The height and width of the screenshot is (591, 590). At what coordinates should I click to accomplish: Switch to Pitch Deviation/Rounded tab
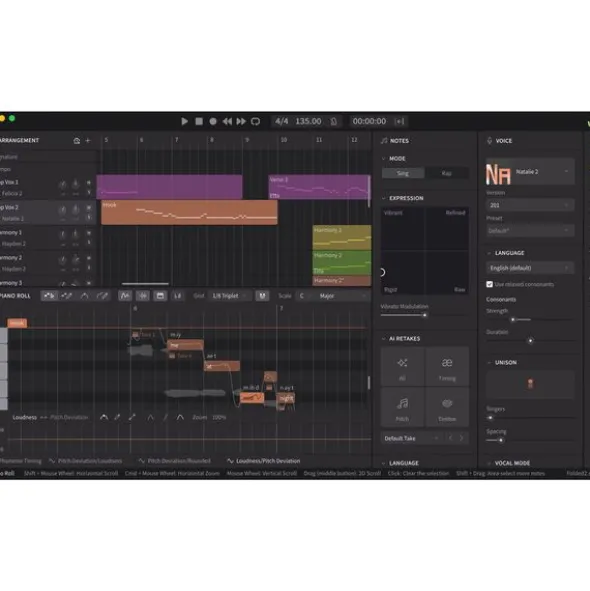pyautogui.click(x=175, y=461)
